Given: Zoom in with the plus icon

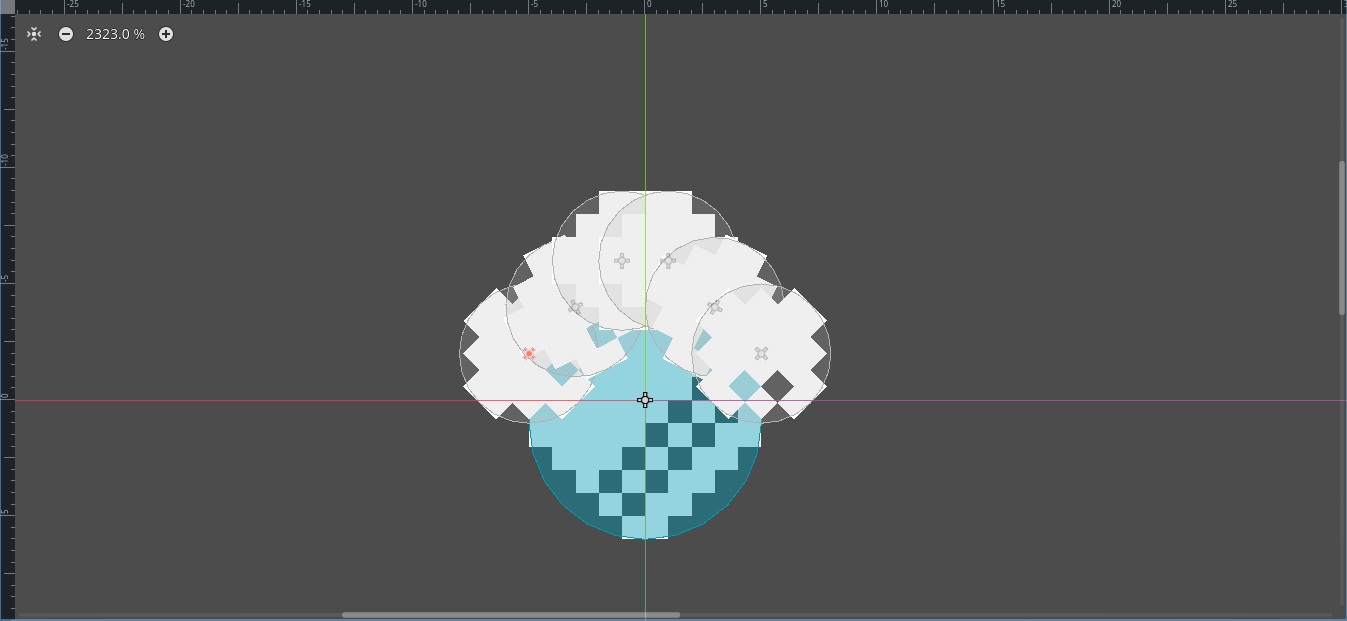Looking at the screenshot, I should click(x=166, y=34).
